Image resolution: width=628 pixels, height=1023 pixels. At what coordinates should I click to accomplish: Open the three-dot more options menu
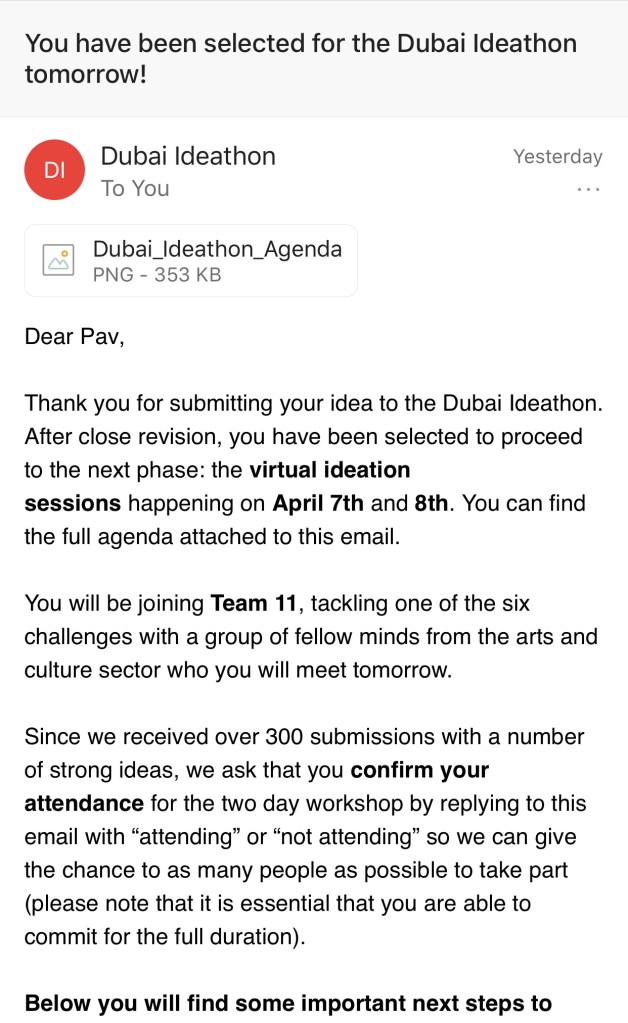589,189
